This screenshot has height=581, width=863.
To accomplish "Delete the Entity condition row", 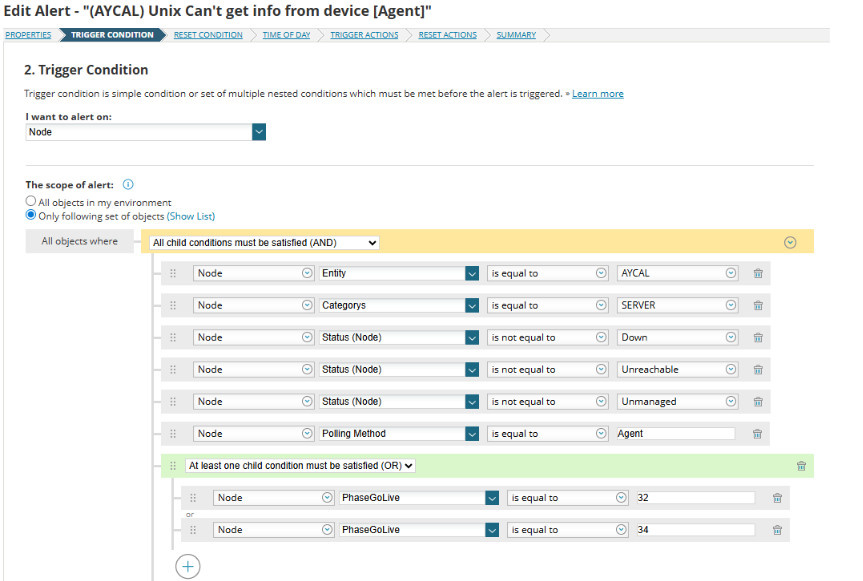I will pyautogui.click(x=758, y=273).
